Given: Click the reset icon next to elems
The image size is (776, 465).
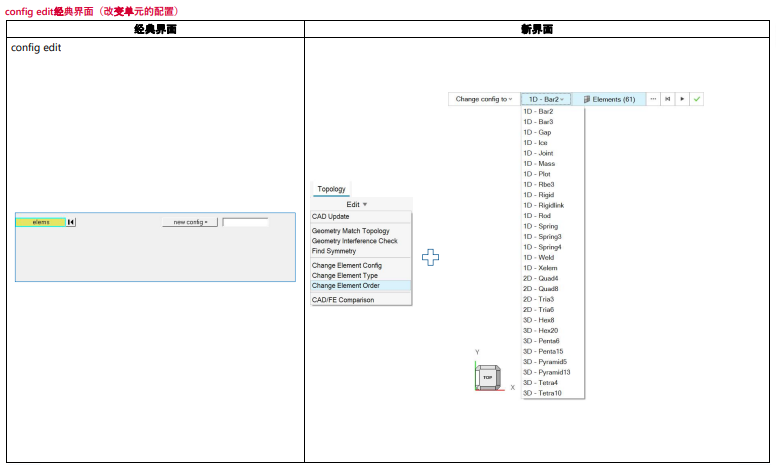Looking at the screenshot, I should 71,222.
